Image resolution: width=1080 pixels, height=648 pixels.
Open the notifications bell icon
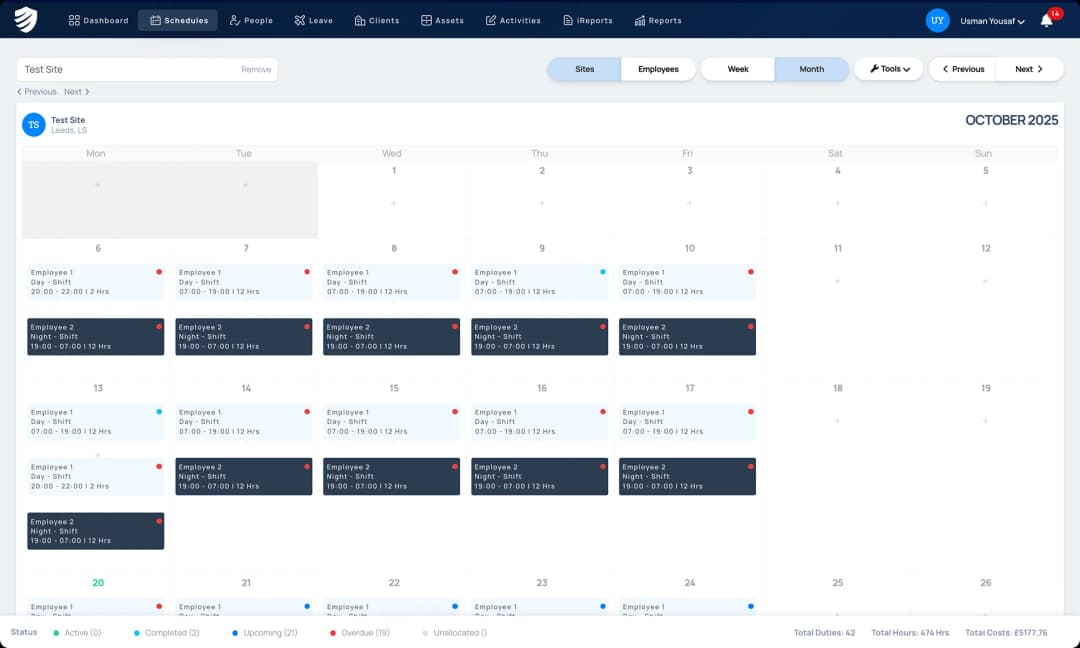1046,20
